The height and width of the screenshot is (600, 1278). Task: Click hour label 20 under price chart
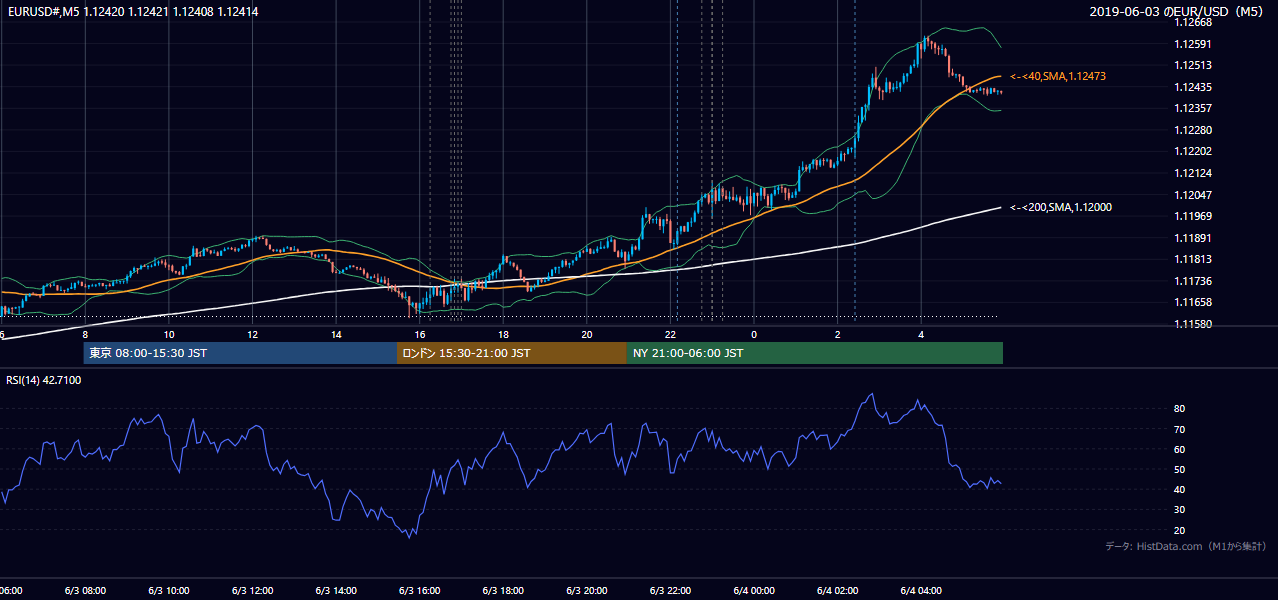[588, 334]
